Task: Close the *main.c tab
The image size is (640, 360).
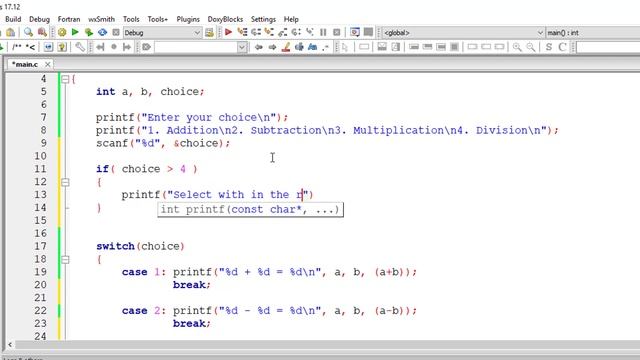Action: coord(48,64)
